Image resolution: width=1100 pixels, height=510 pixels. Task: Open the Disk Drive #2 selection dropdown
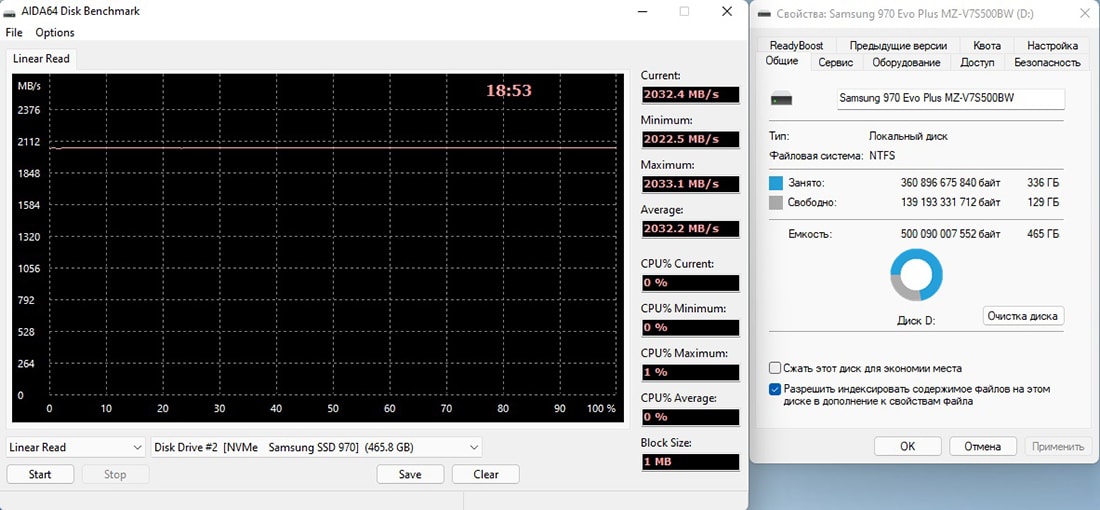click(316, 447)
